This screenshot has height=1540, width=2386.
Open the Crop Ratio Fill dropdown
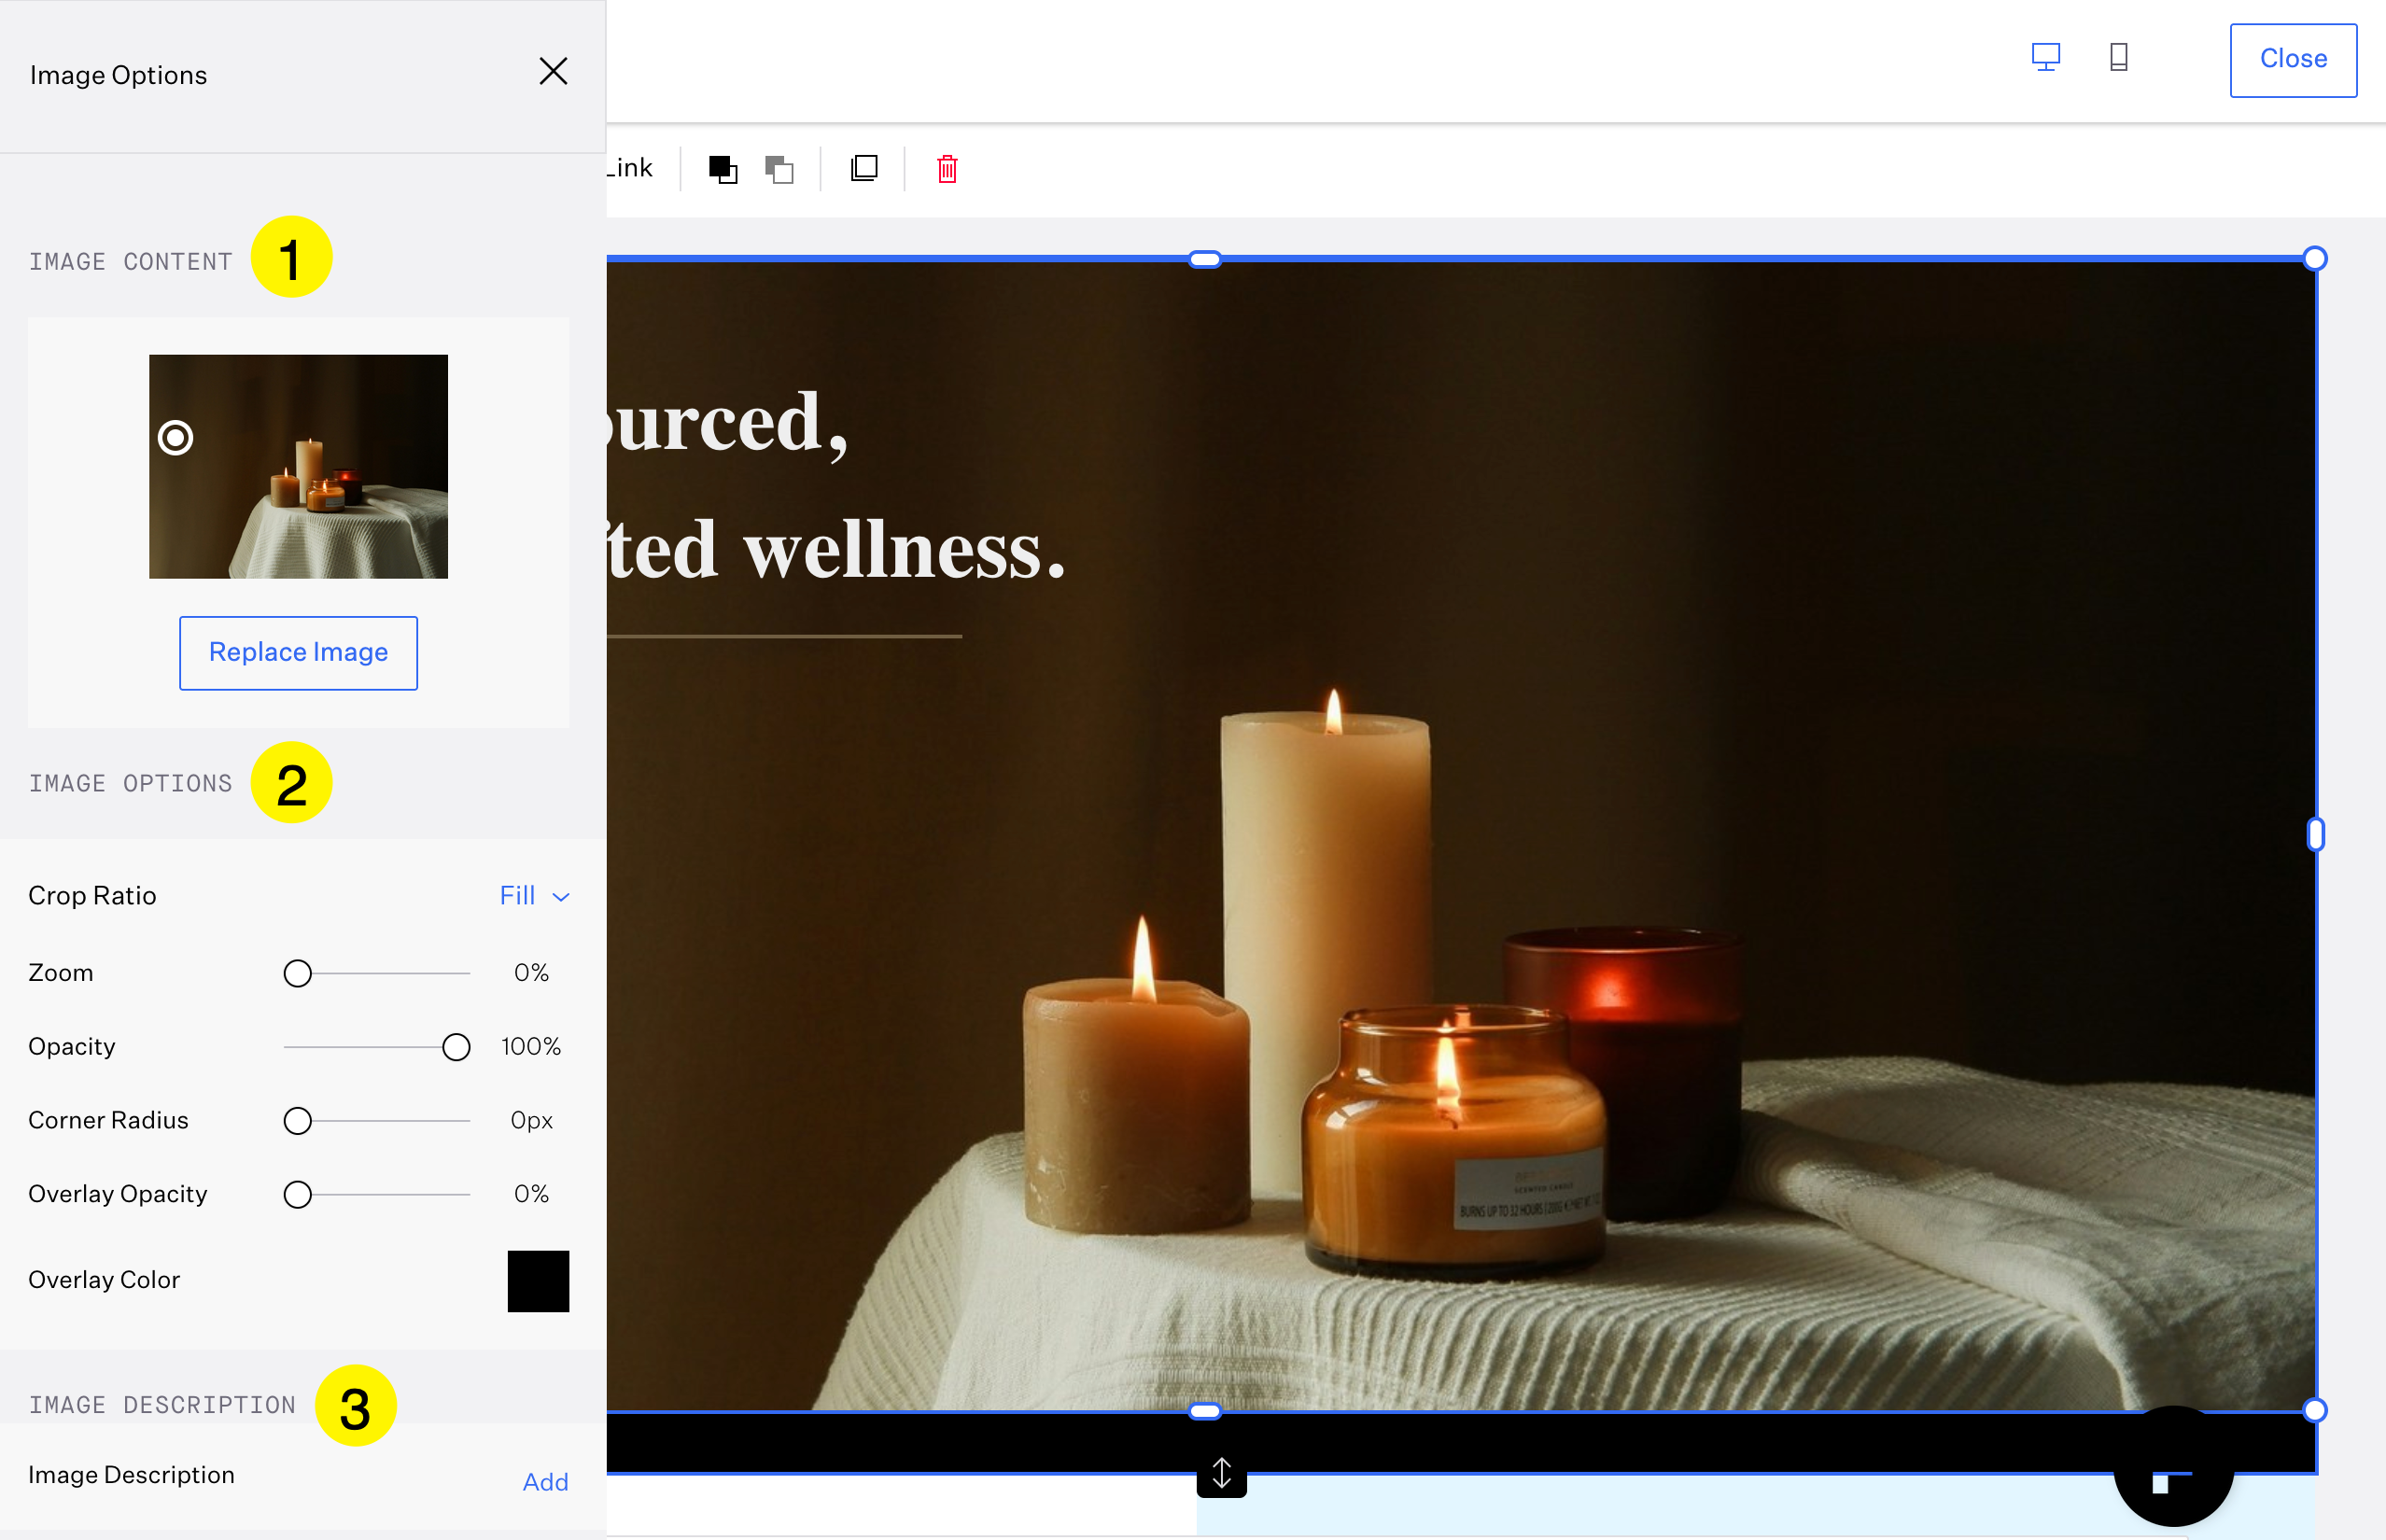pyautogui.click(x=519, y=895)
